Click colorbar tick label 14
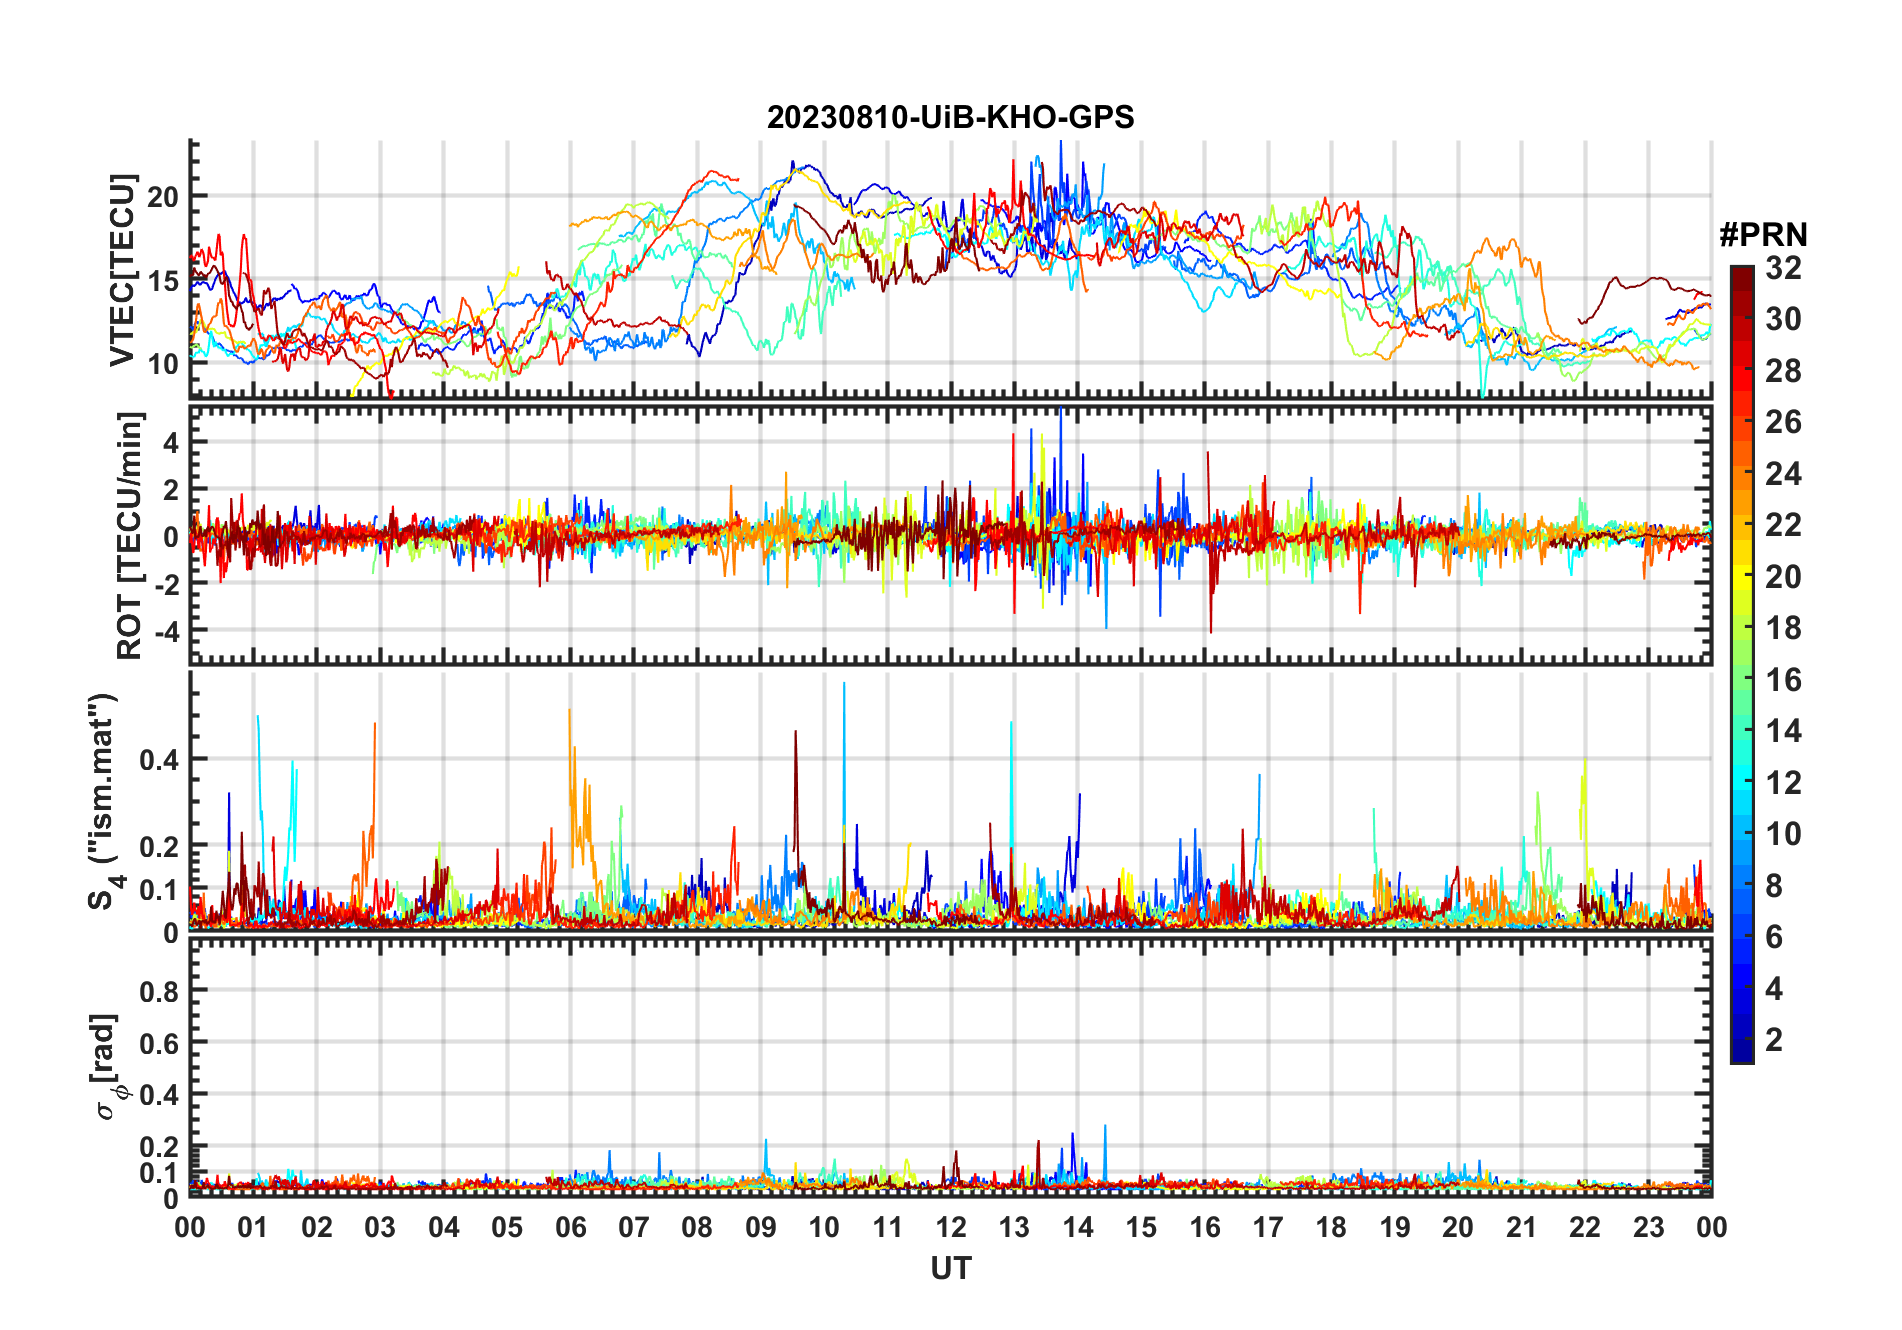Image resolution: width=1902 pixels, height=1330 pixels. (x=1783, y=731)
